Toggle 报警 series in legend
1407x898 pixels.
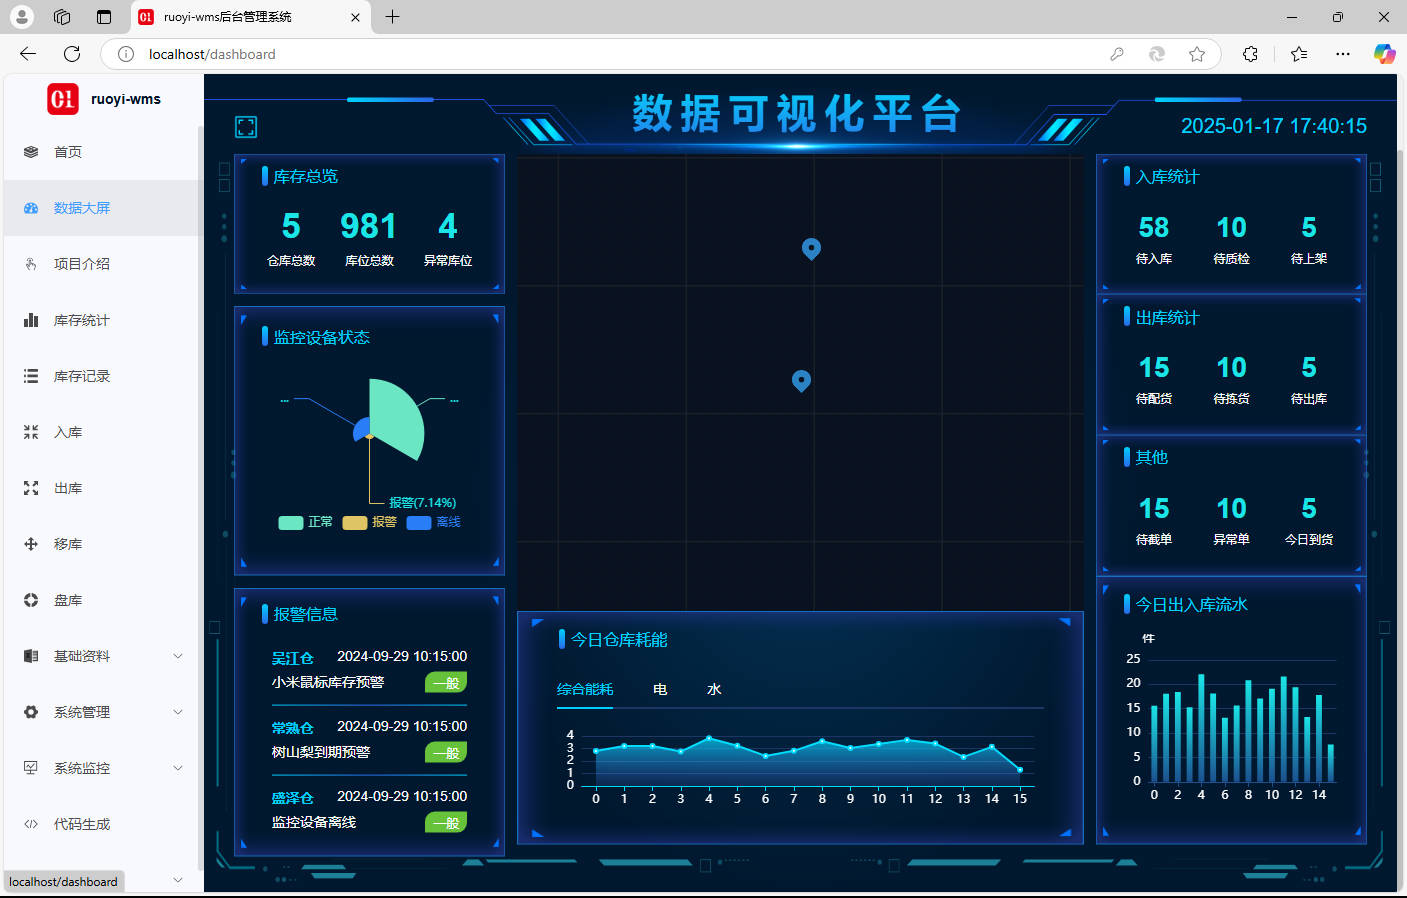370,522
